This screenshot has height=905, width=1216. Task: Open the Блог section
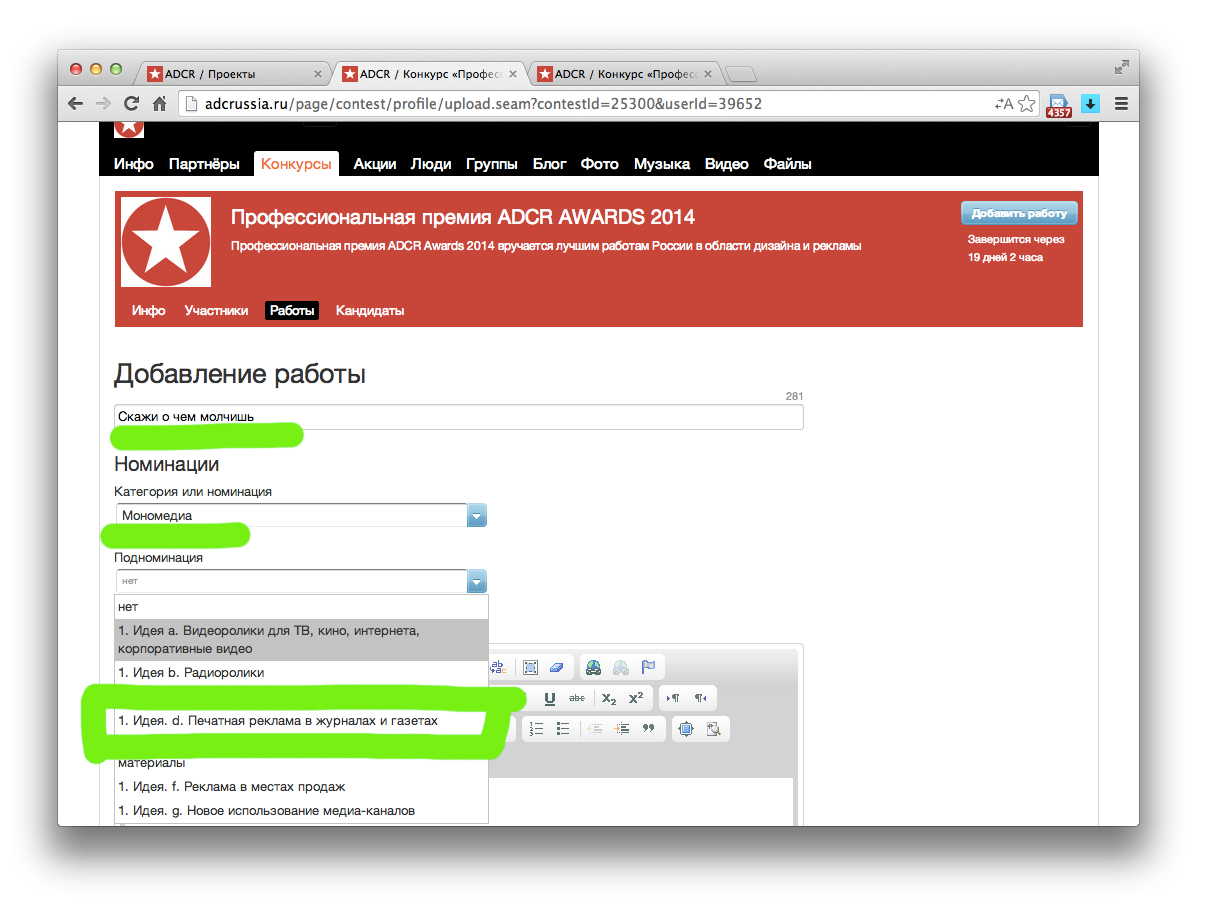pyautogui.click(x=549, y=164)
